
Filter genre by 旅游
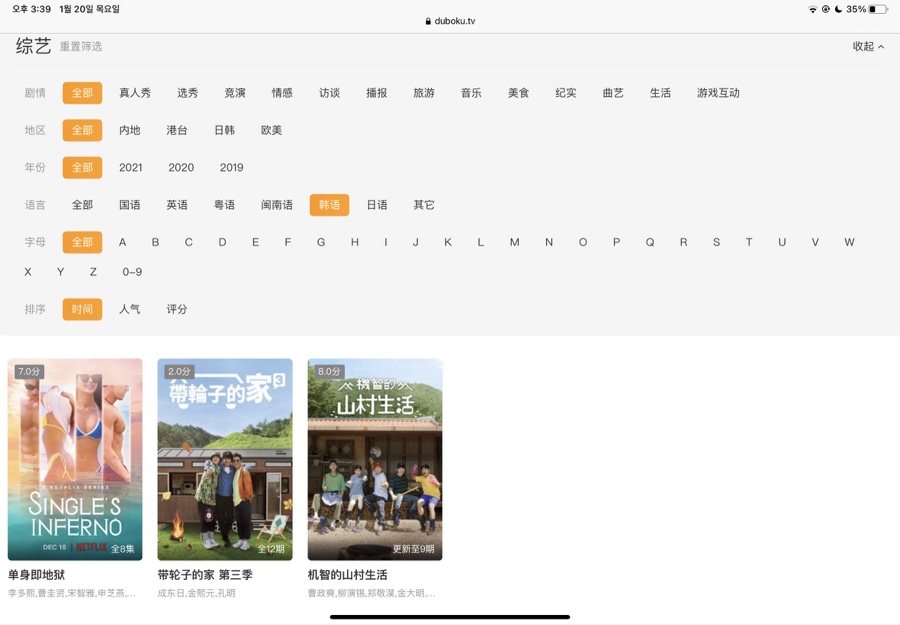coord(424,93)
